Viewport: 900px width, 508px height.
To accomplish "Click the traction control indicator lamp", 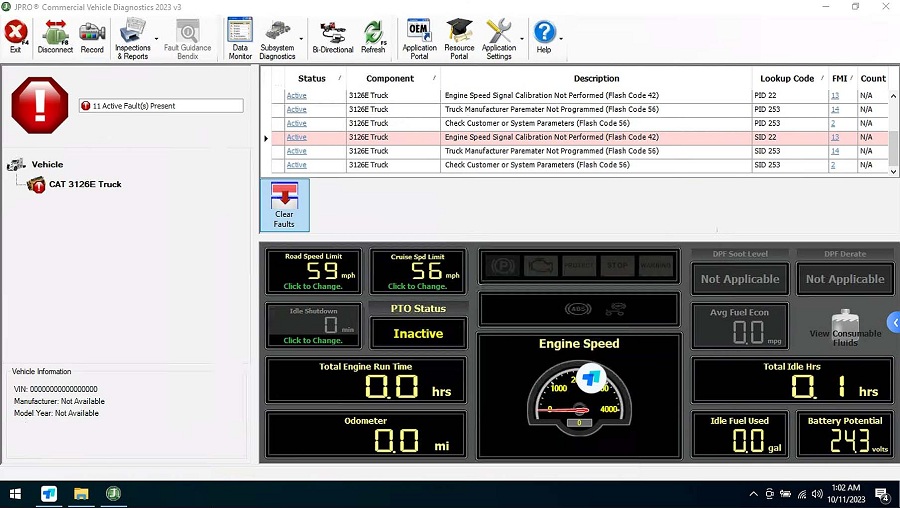I will (x=615, y=309).
